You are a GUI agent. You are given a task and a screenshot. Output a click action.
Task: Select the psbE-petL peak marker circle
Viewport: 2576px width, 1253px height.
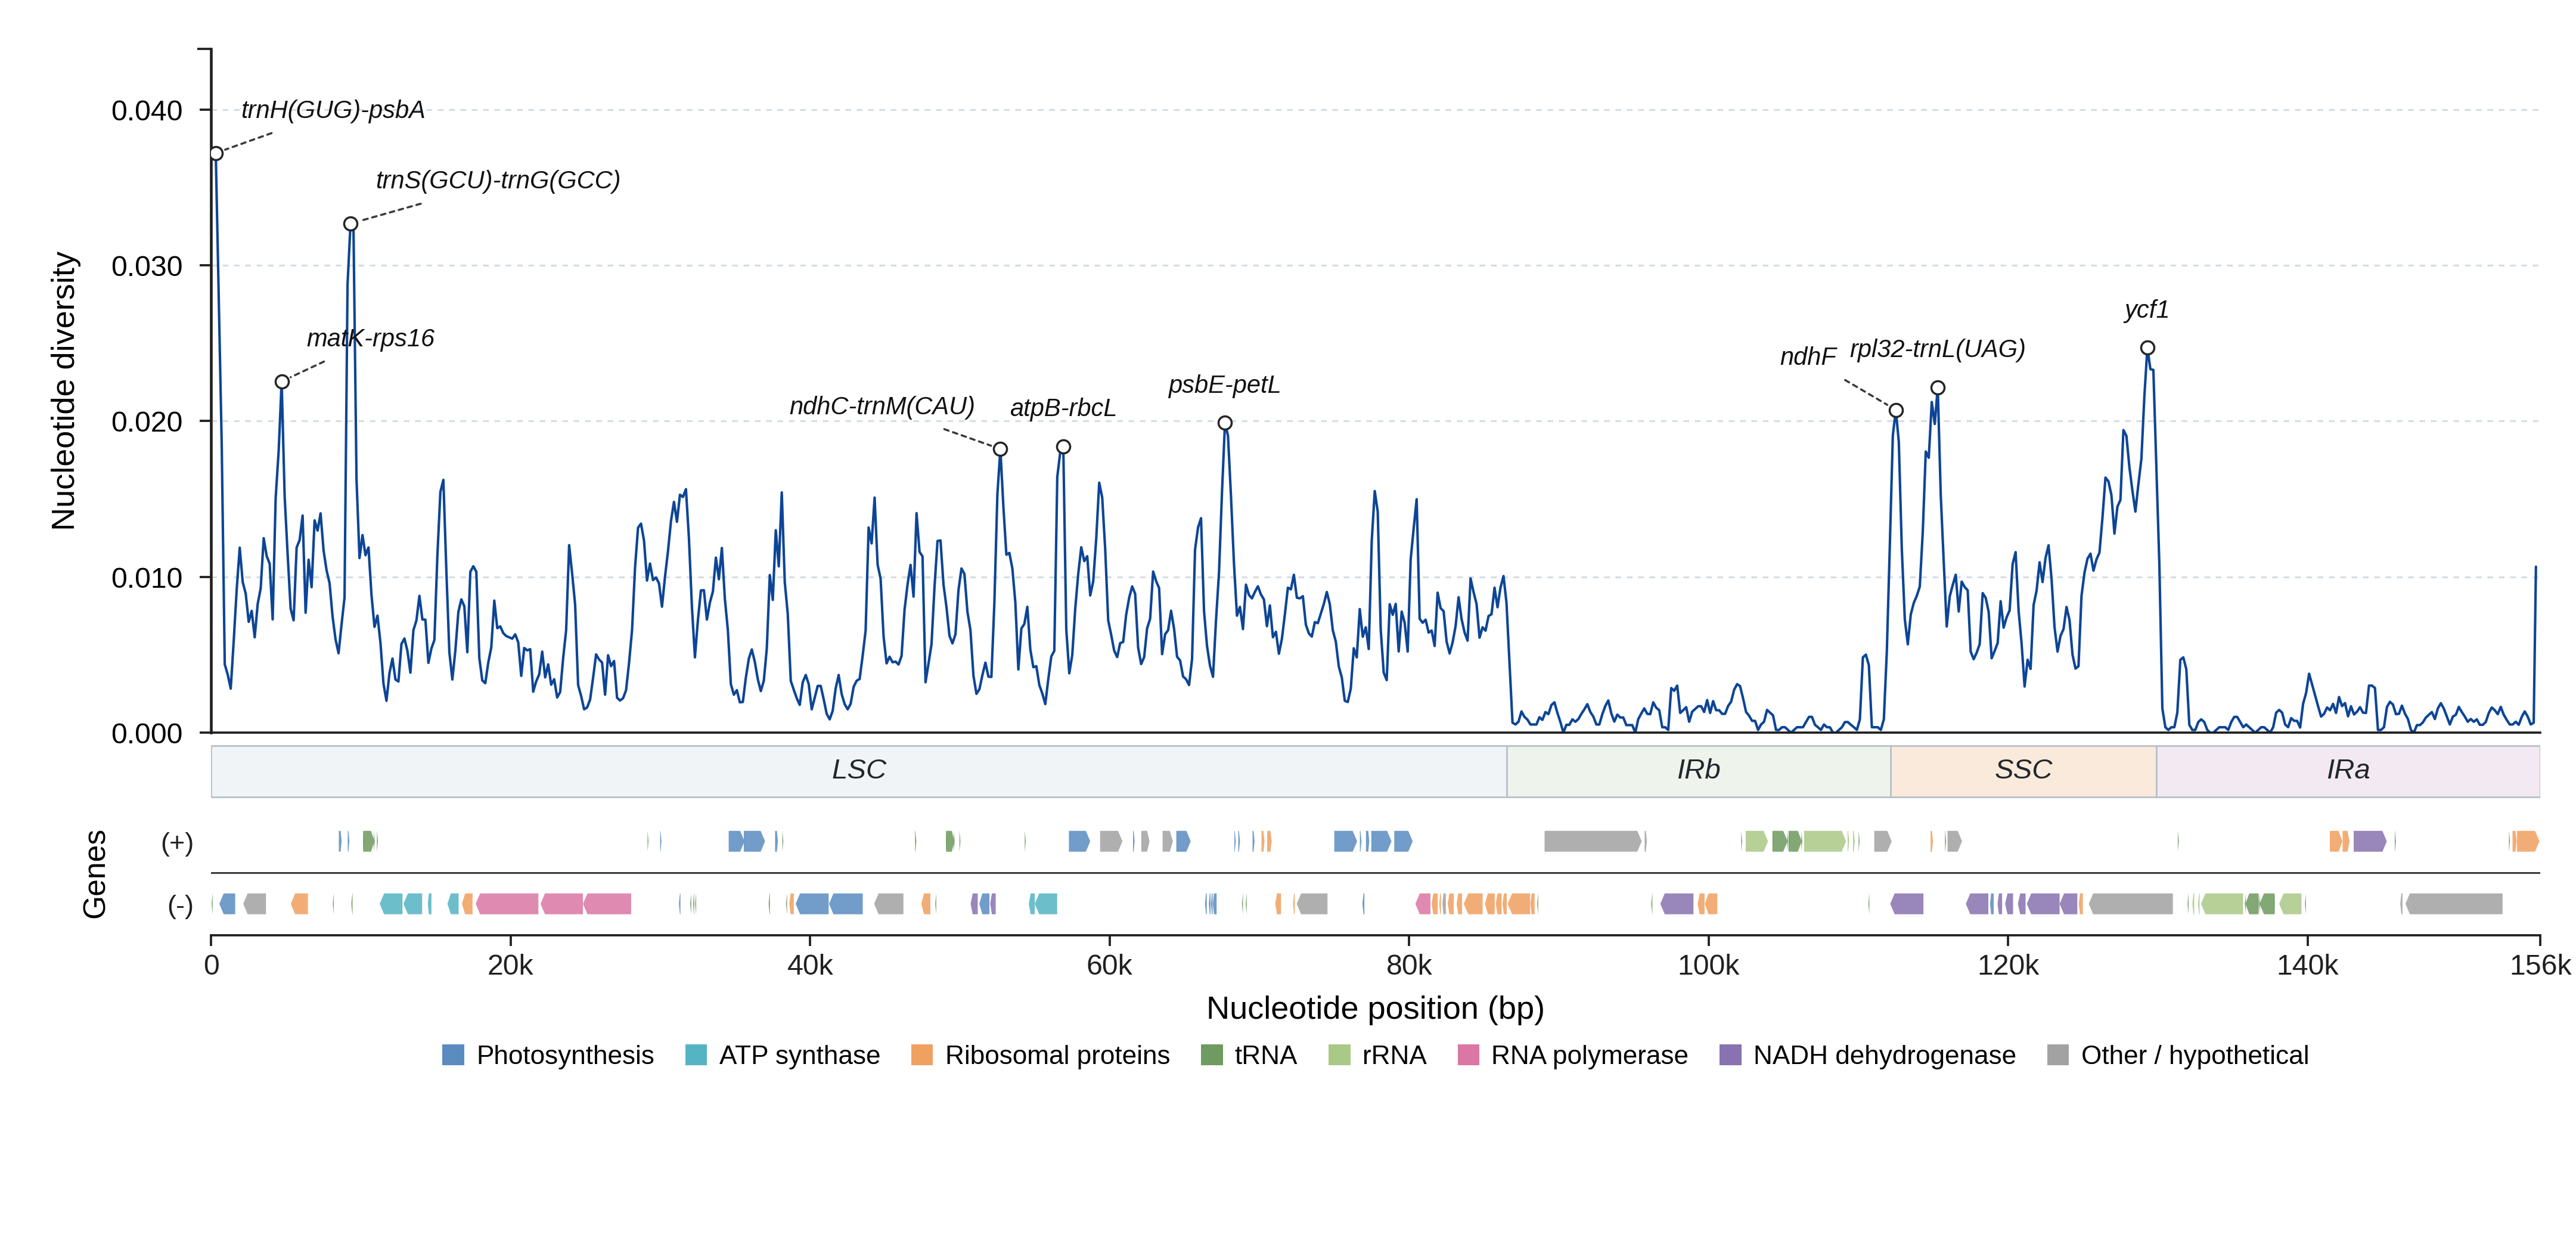click(1225, 423)
